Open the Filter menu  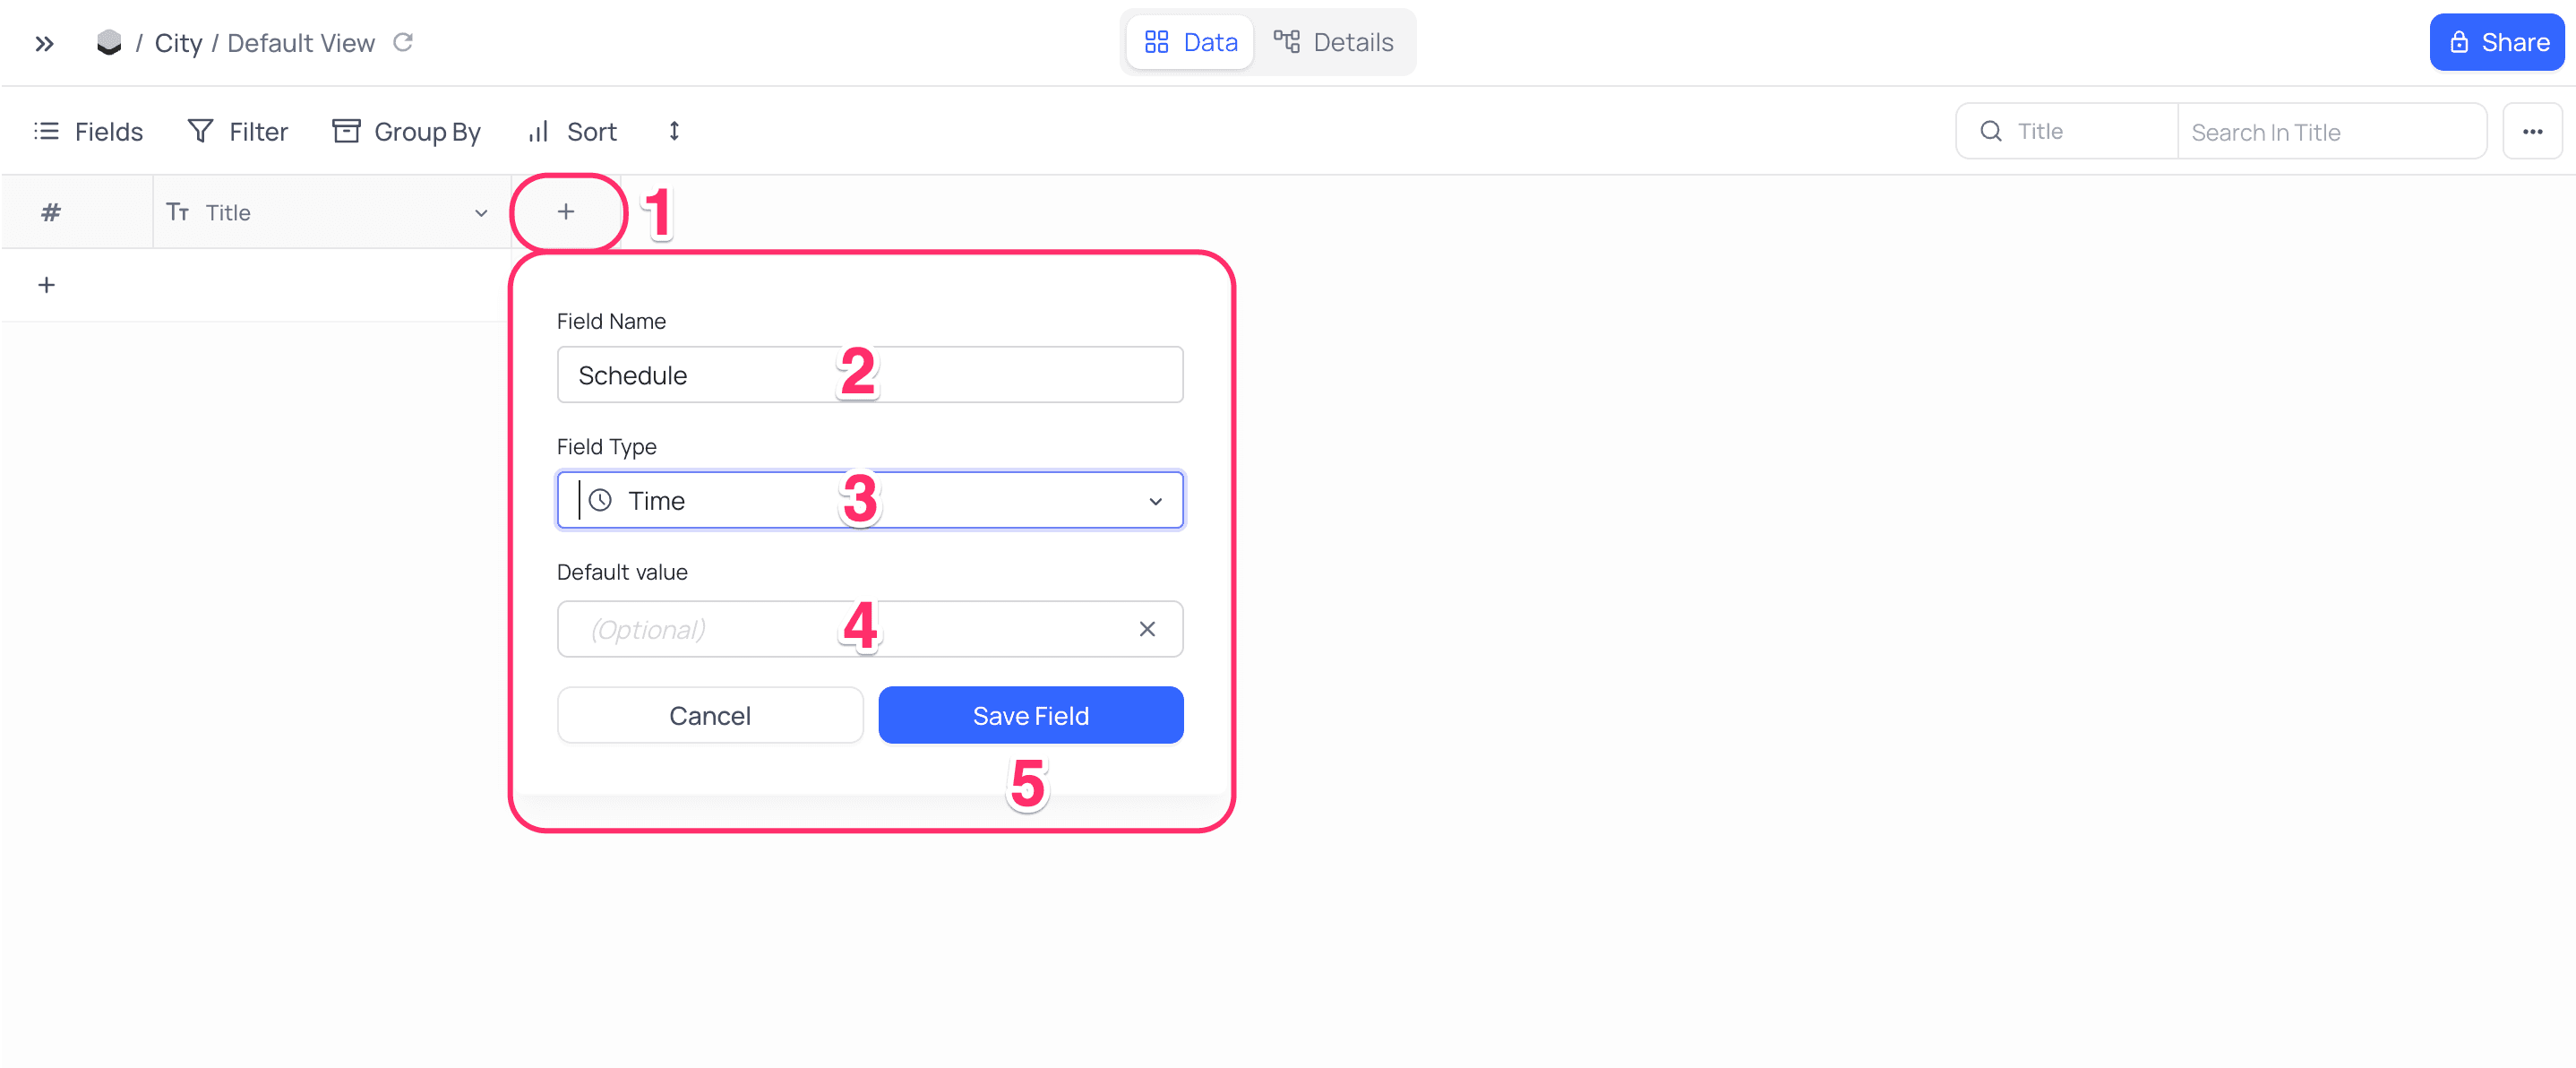tap(238, 131)
